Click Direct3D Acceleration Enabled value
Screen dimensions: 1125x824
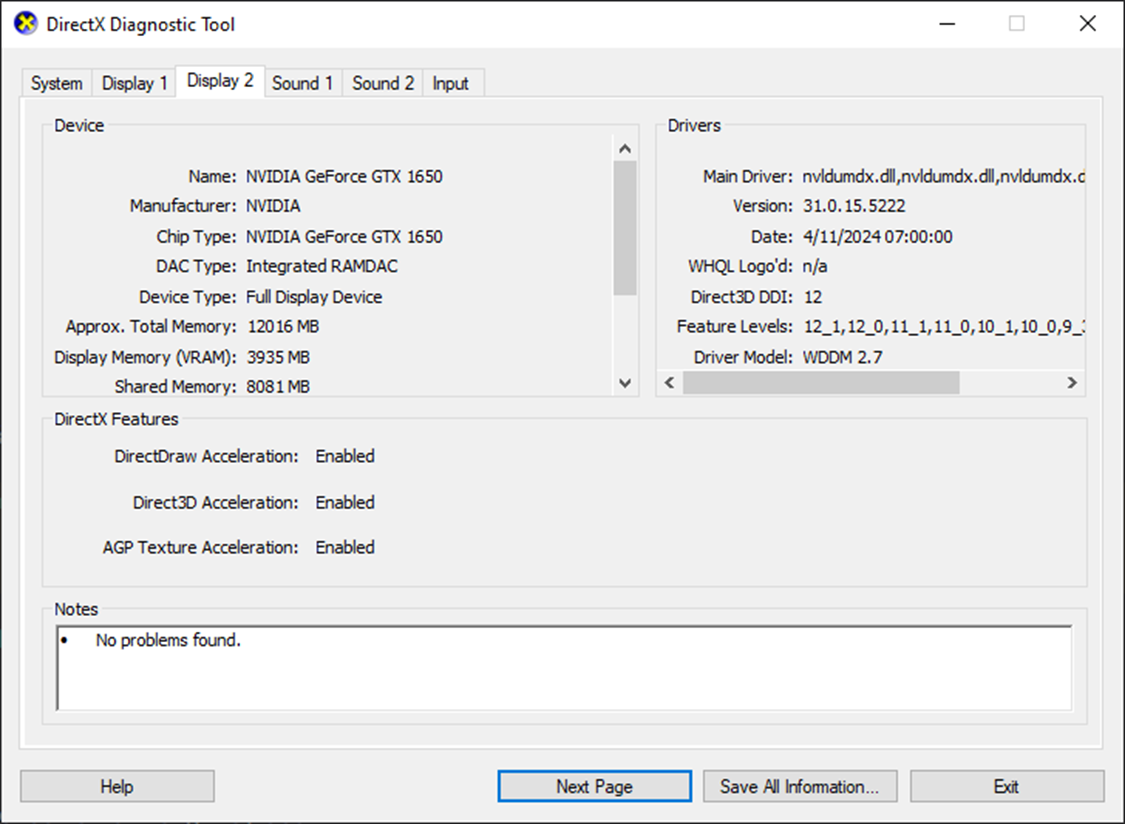click(x=345, y=502)
